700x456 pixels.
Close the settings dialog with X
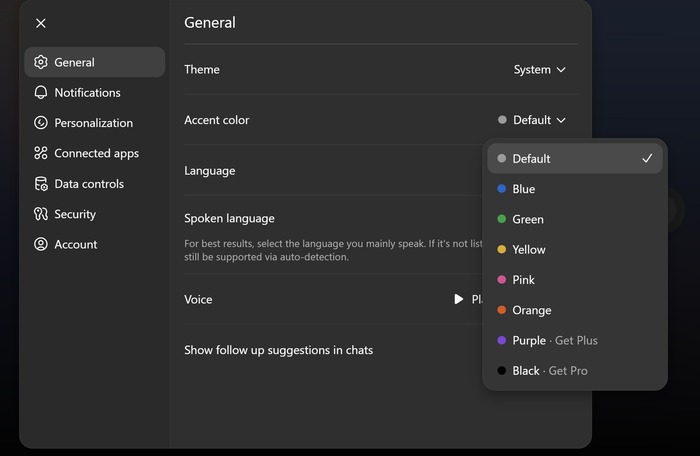41,23
